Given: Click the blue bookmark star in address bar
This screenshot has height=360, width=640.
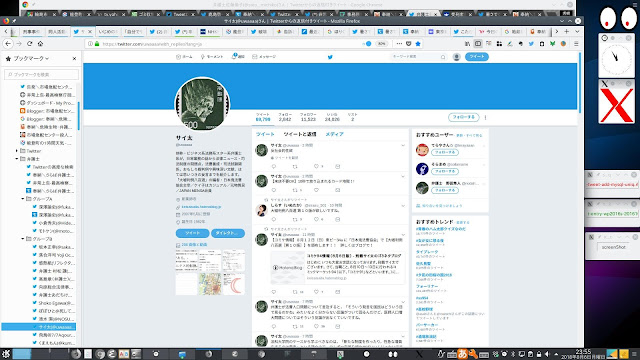Looking at the screenshot, I should (418, 44).
